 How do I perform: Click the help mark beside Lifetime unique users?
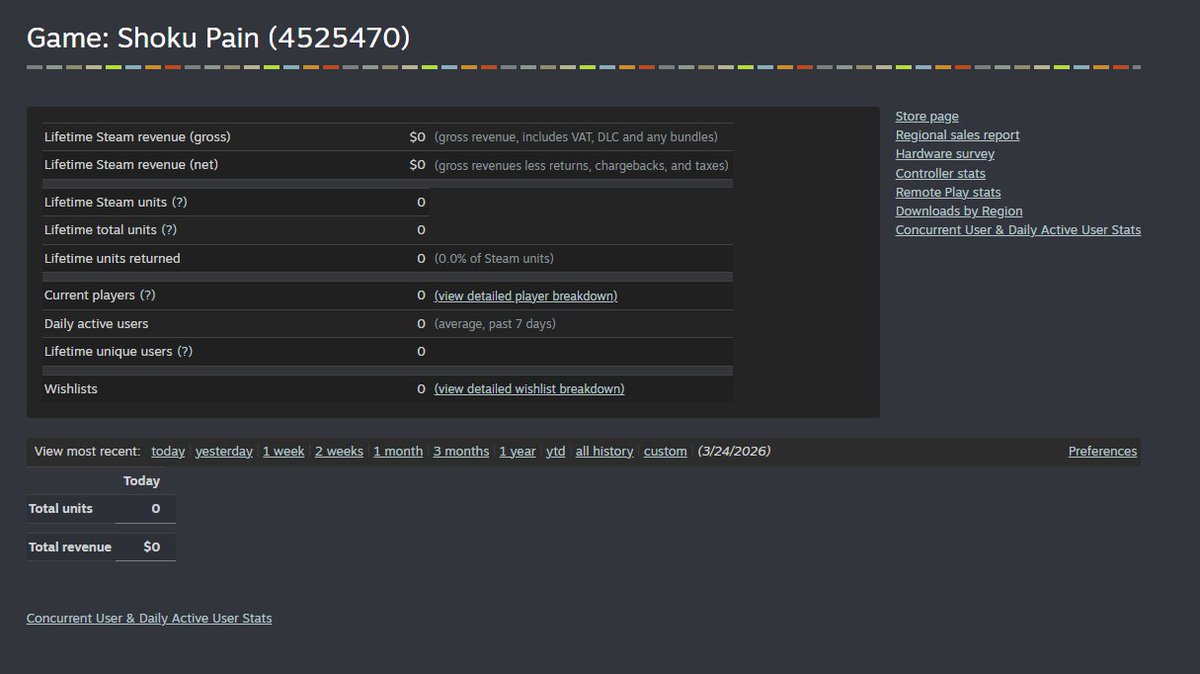184,352
